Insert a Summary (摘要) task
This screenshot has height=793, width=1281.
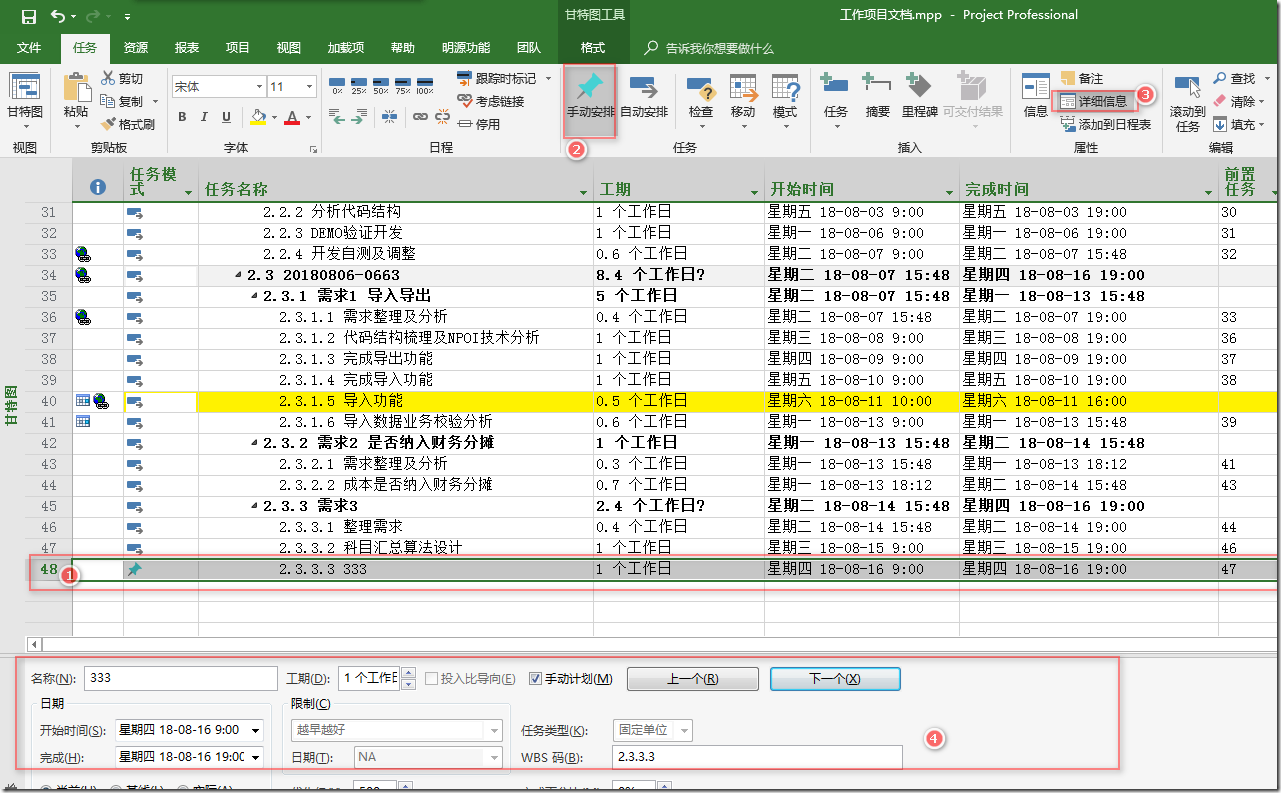tap(877, 97)
